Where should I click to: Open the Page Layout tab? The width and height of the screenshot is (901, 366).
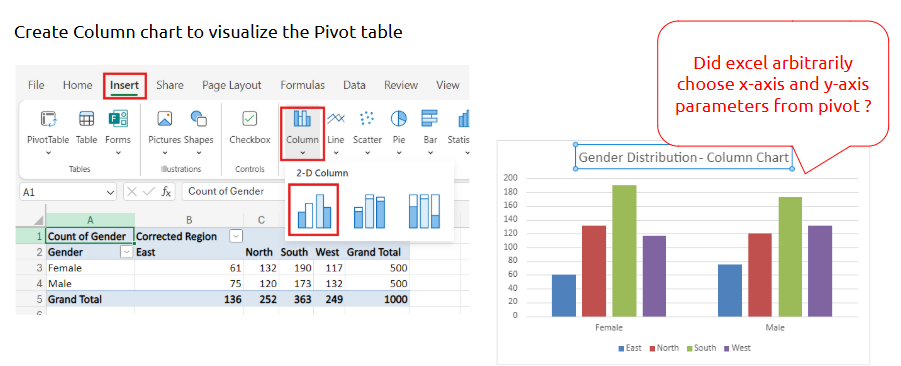click(232, 85)
